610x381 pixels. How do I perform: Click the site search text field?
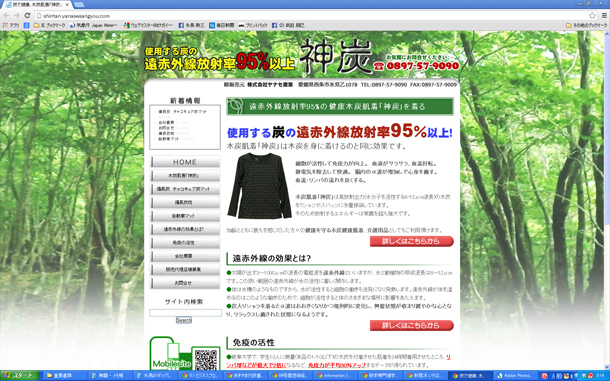185,313
